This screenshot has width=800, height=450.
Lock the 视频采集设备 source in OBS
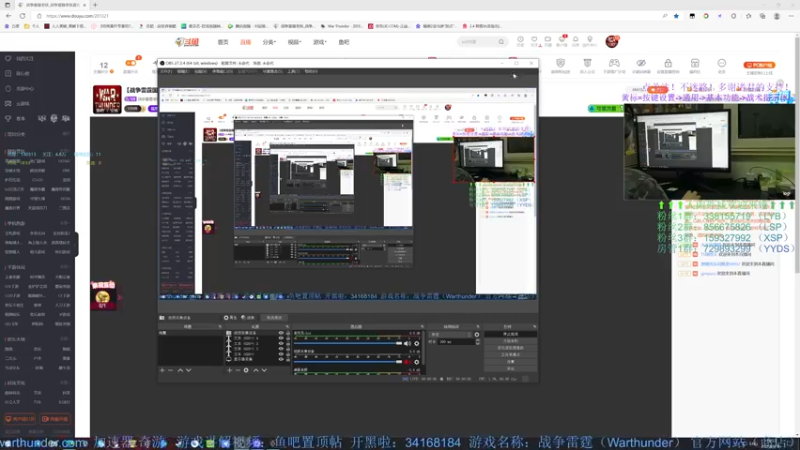(x=288, y=333)
